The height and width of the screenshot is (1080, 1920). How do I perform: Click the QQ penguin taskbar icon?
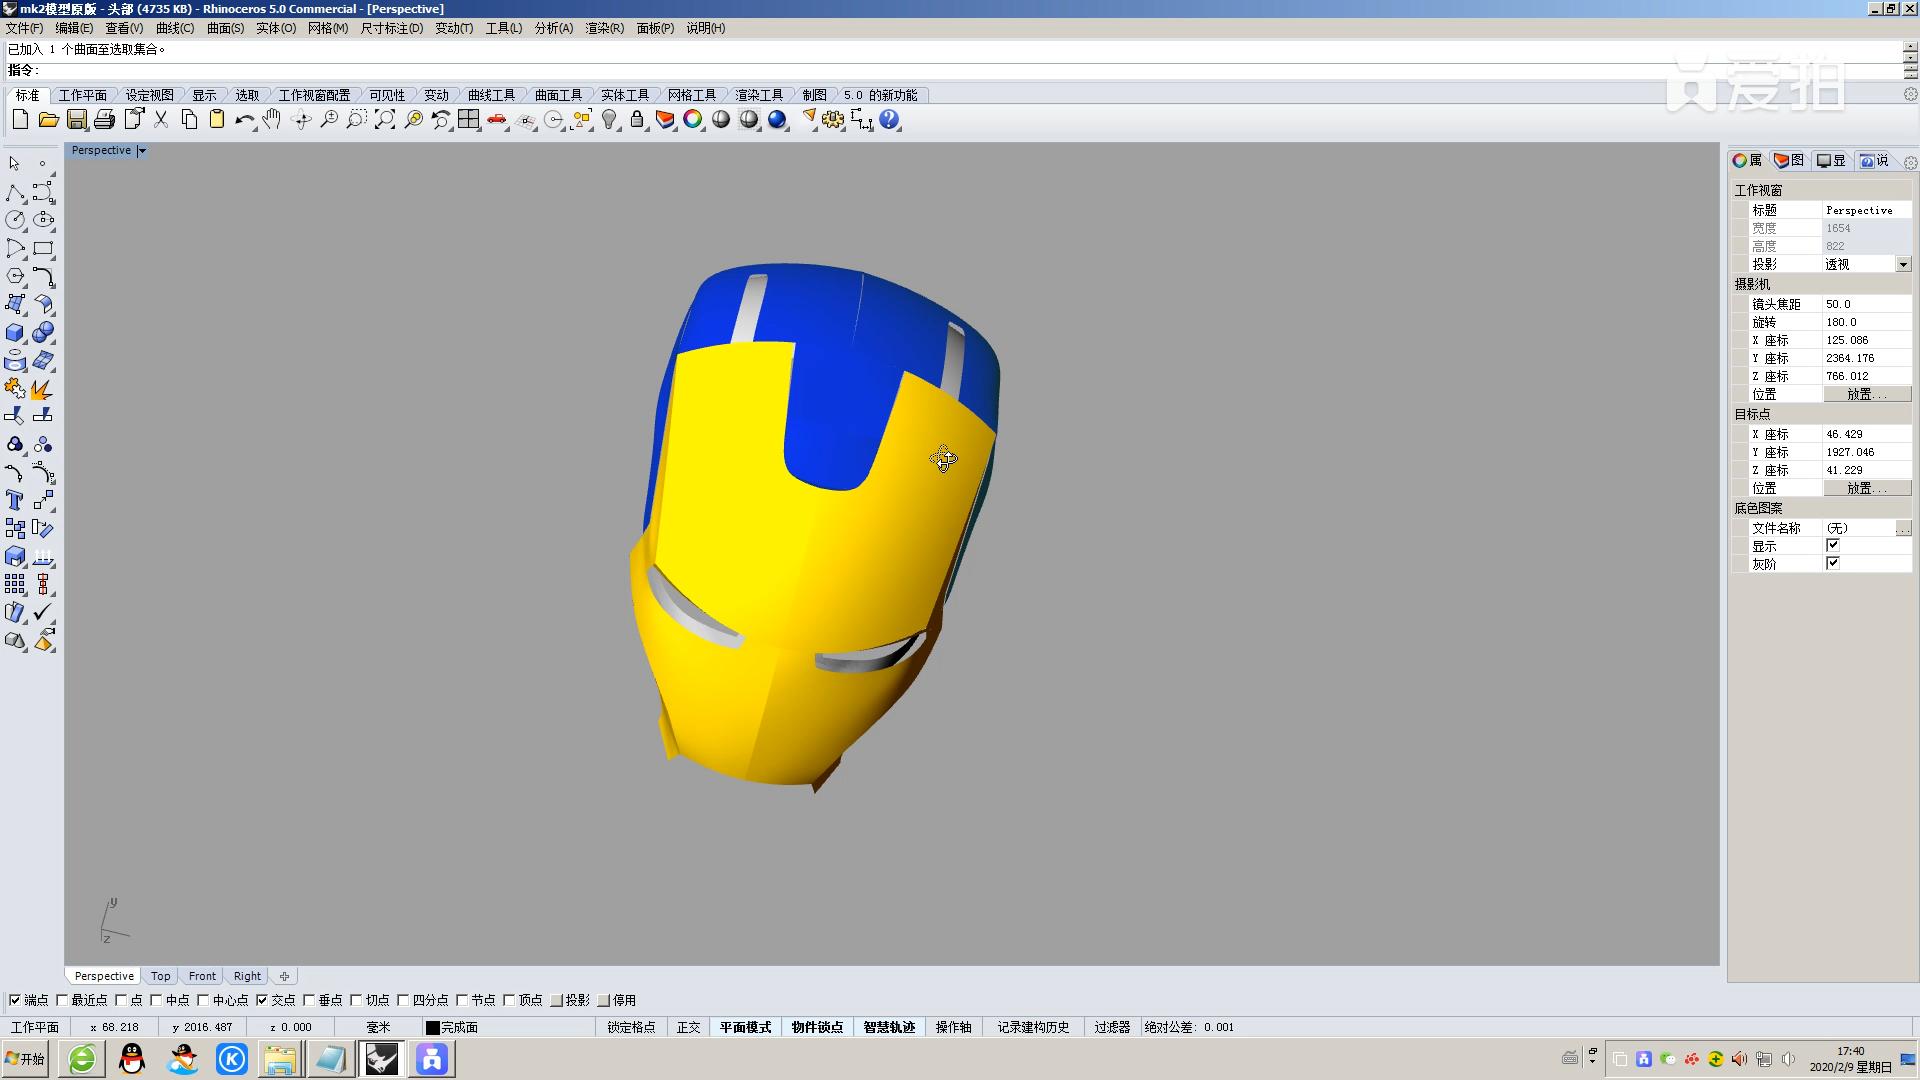point(132,1059)
